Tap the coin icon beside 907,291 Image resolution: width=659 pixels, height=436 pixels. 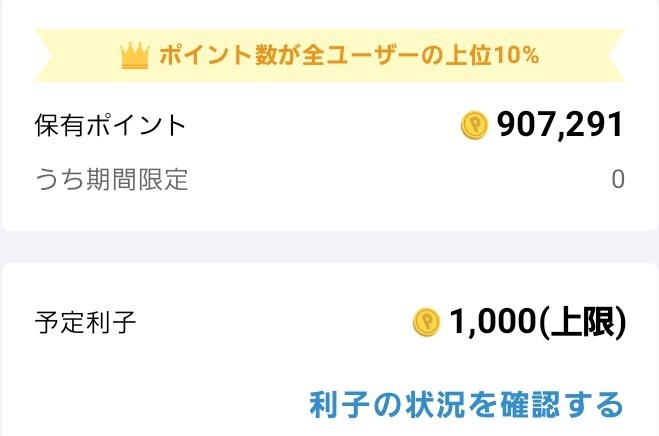tap(474, 125)
